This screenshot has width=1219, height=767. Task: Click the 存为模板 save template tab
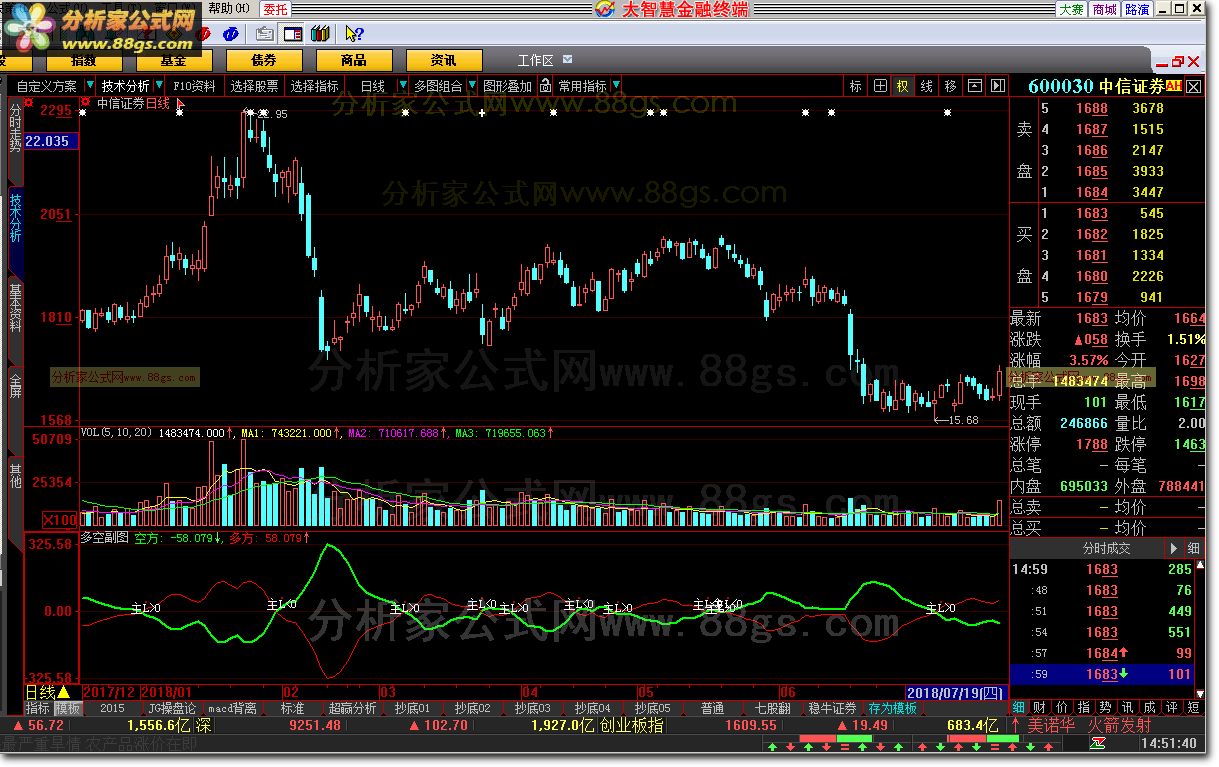click(893, 708)
